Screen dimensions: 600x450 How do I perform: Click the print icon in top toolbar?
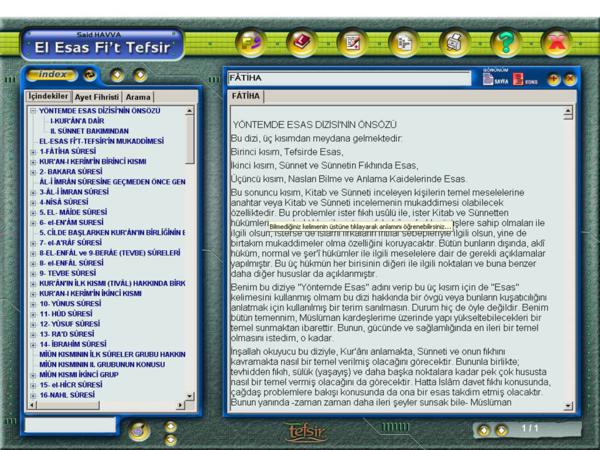(454, 43)
